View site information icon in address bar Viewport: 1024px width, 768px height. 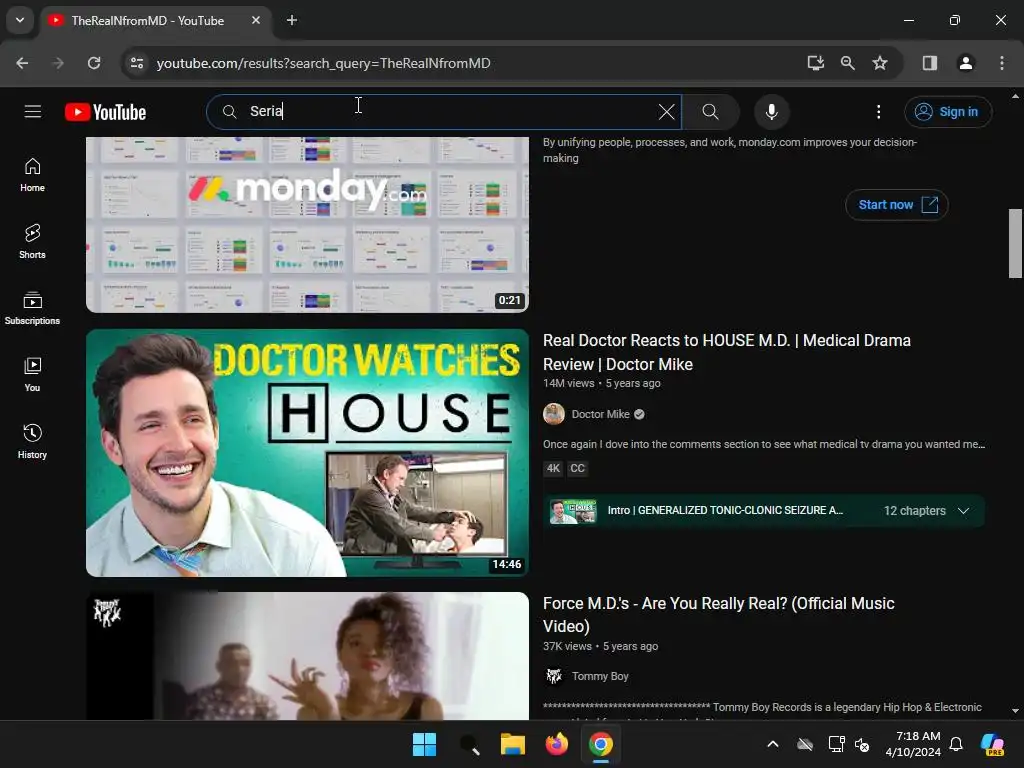click(x=137, y=63)
